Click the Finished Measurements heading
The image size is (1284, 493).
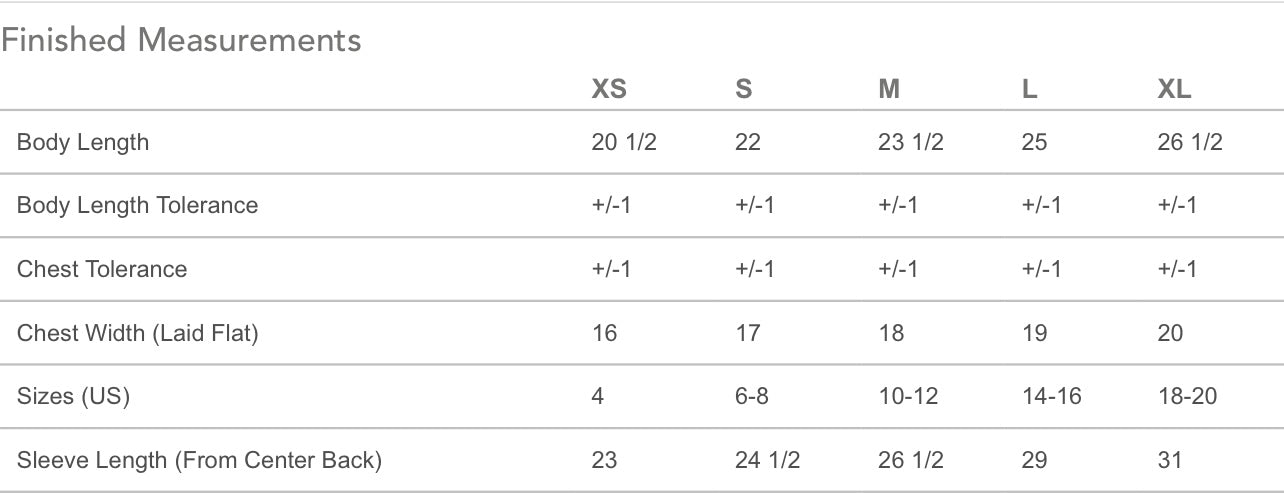click(x=181, y=41)
